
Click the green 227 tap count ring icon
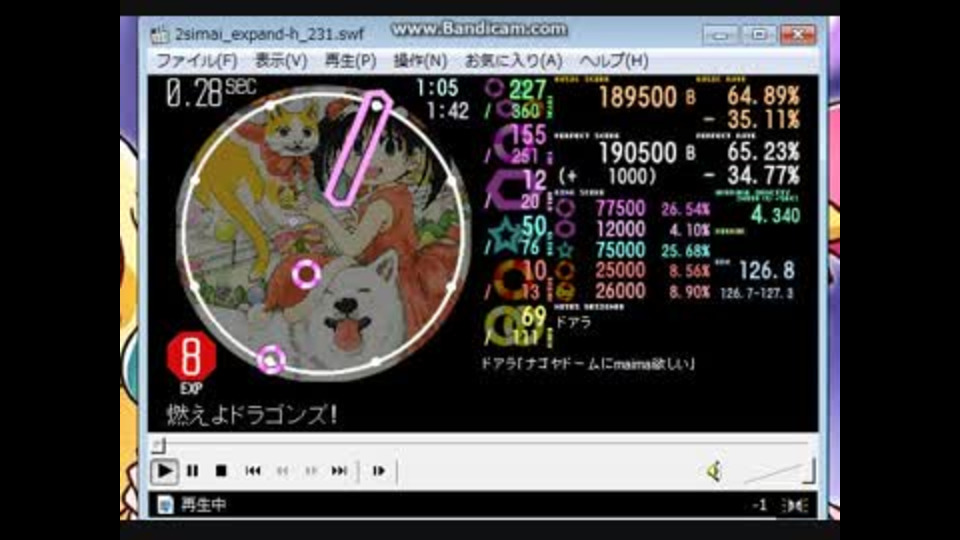[x=493, y=88]
